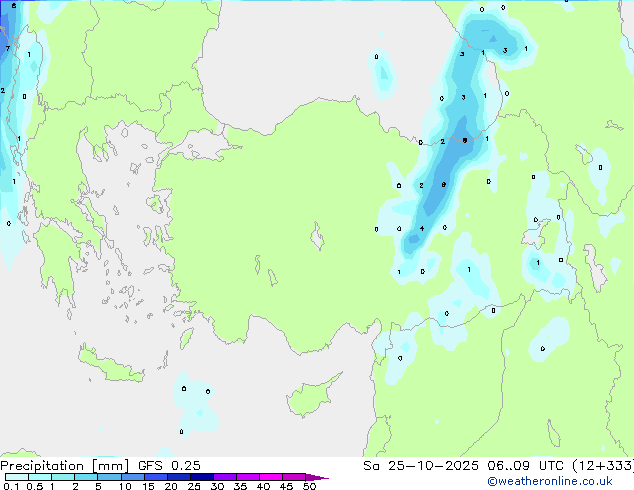Select the 0.5–1 mm legend color box
This screenshot has height=490, width=634.
40,477
